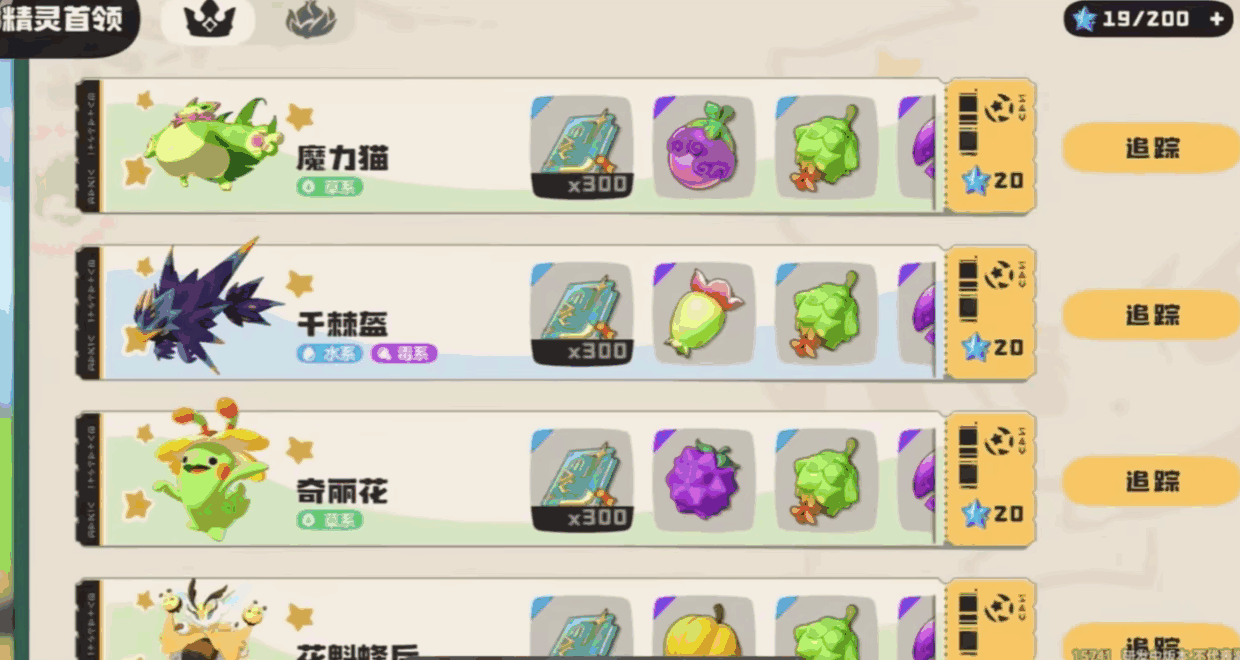Track the 奇丽花 boss
1240x660 pixels.
(x=1151, y=481)
